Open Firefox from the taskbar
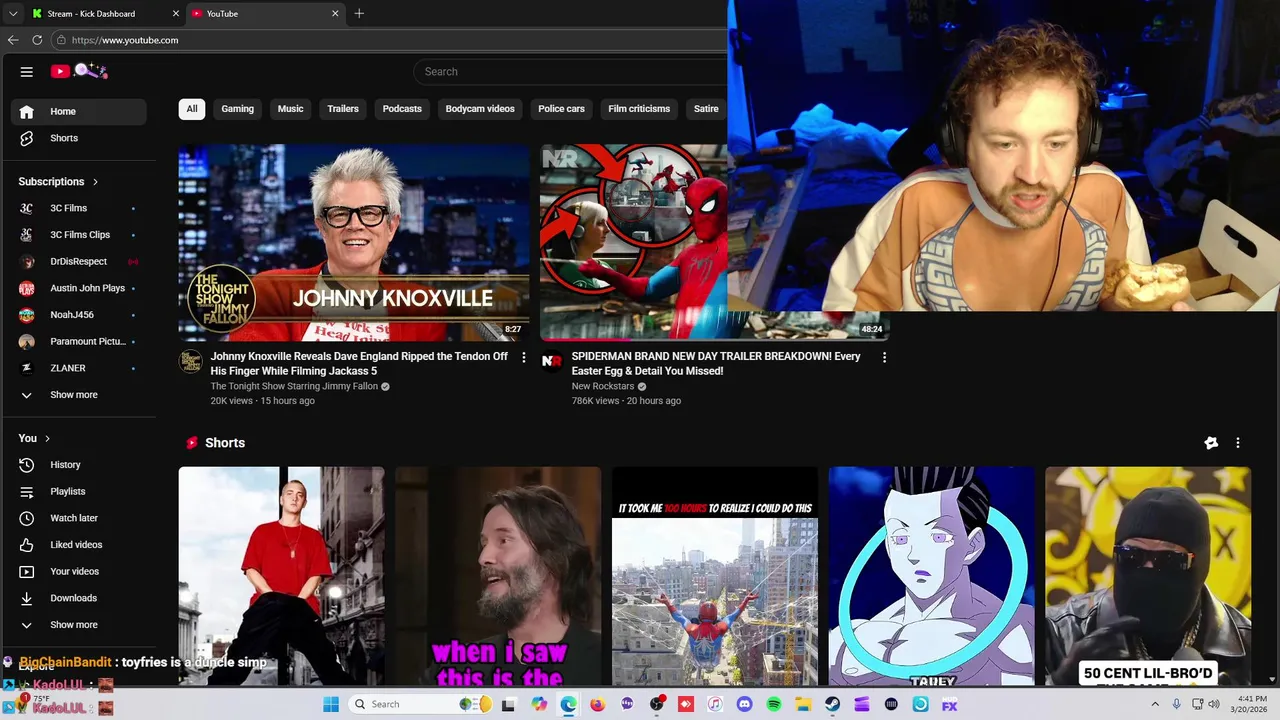The image size is (1280, 720). 598,704
